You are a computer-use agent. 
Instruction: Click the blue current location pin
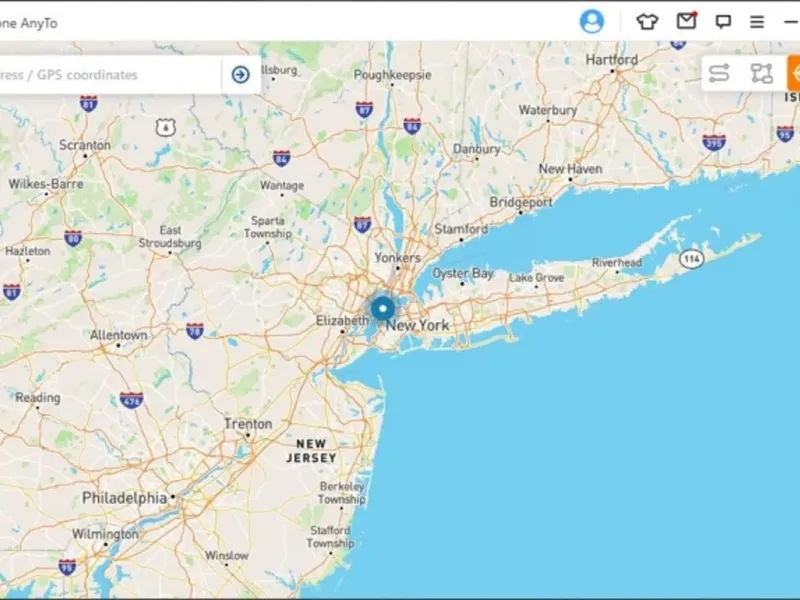tap(383, 309)
